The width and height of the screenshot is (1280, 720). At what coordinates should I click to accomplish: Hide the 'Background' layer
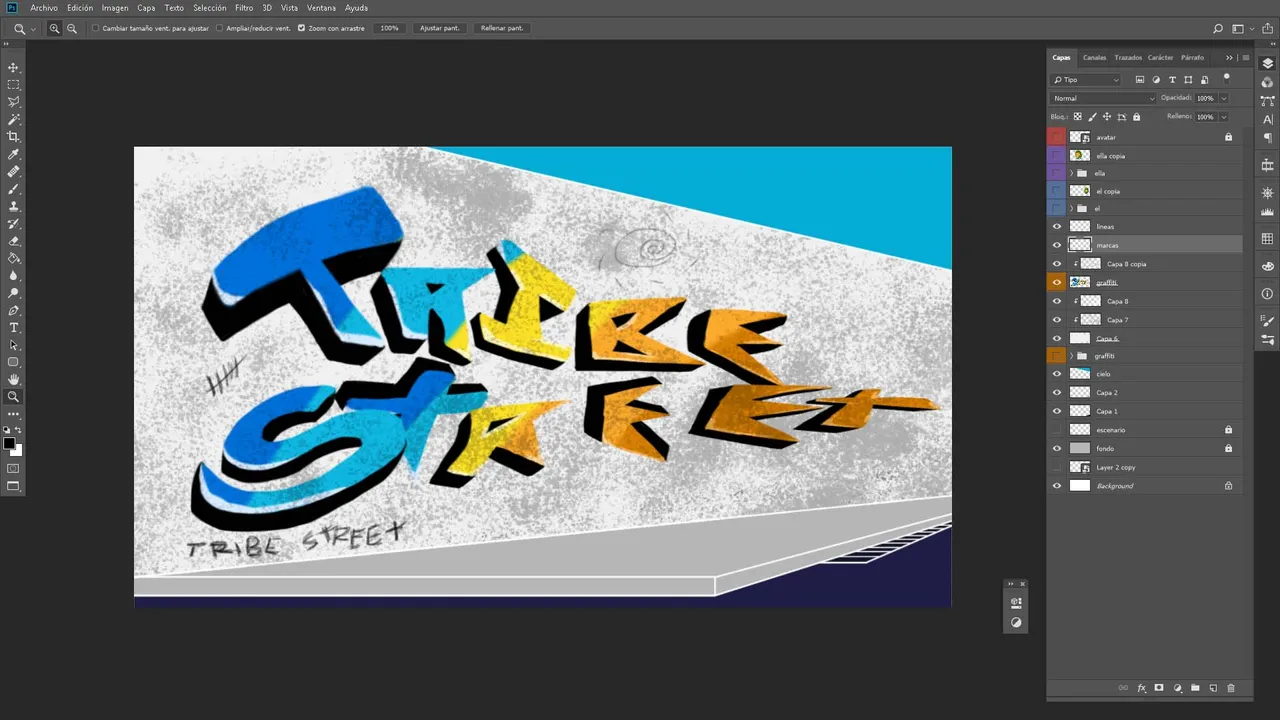[1057, 486]
